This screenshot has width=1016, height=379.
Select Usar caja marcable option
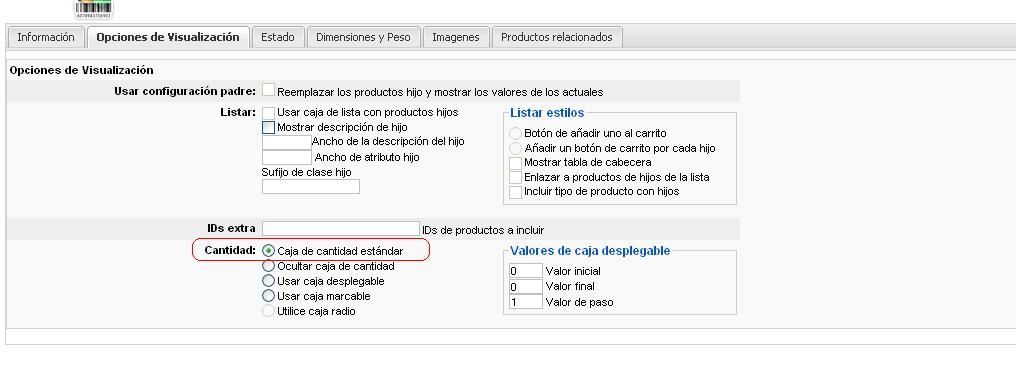268,295
